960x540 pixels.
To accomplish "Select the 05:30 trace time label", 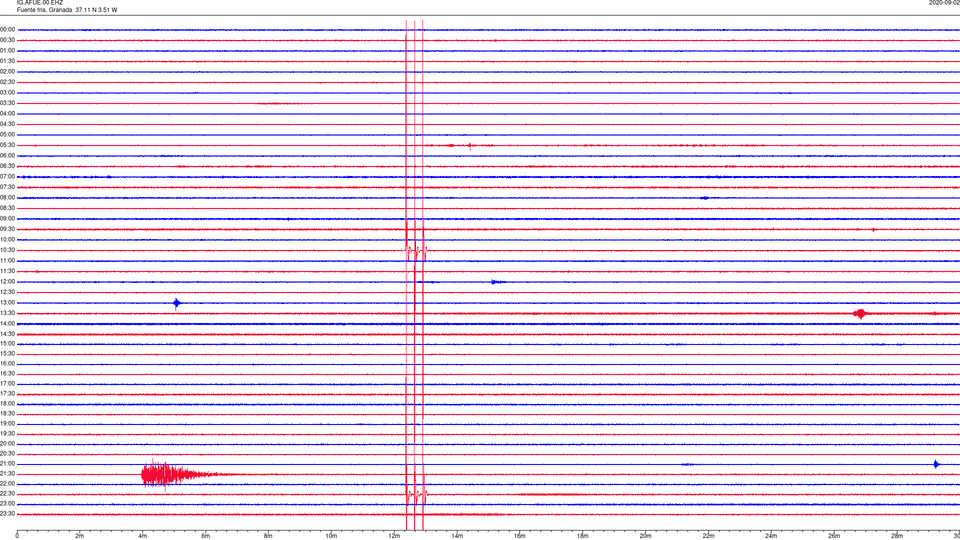I will (x=8, y=145).
